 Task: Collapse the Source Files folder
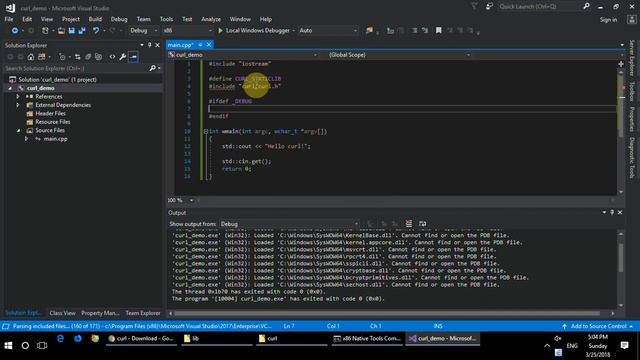[18, 131]
